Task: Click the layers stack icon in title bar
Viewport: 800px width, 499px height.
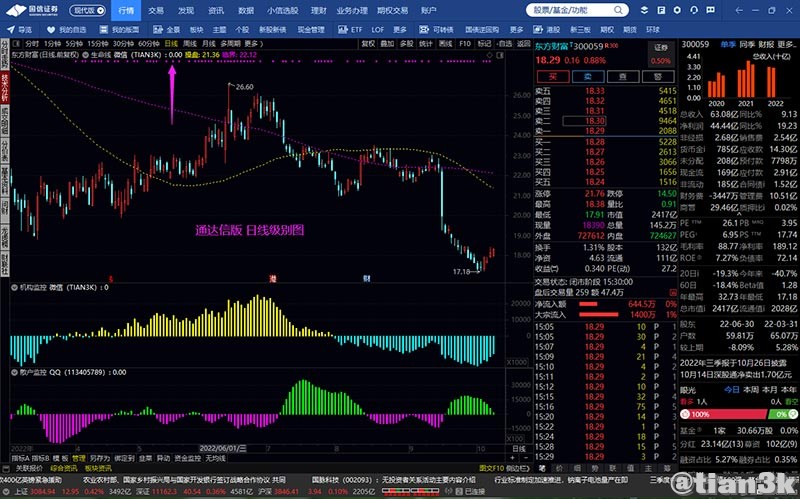Action: [644, 10]
